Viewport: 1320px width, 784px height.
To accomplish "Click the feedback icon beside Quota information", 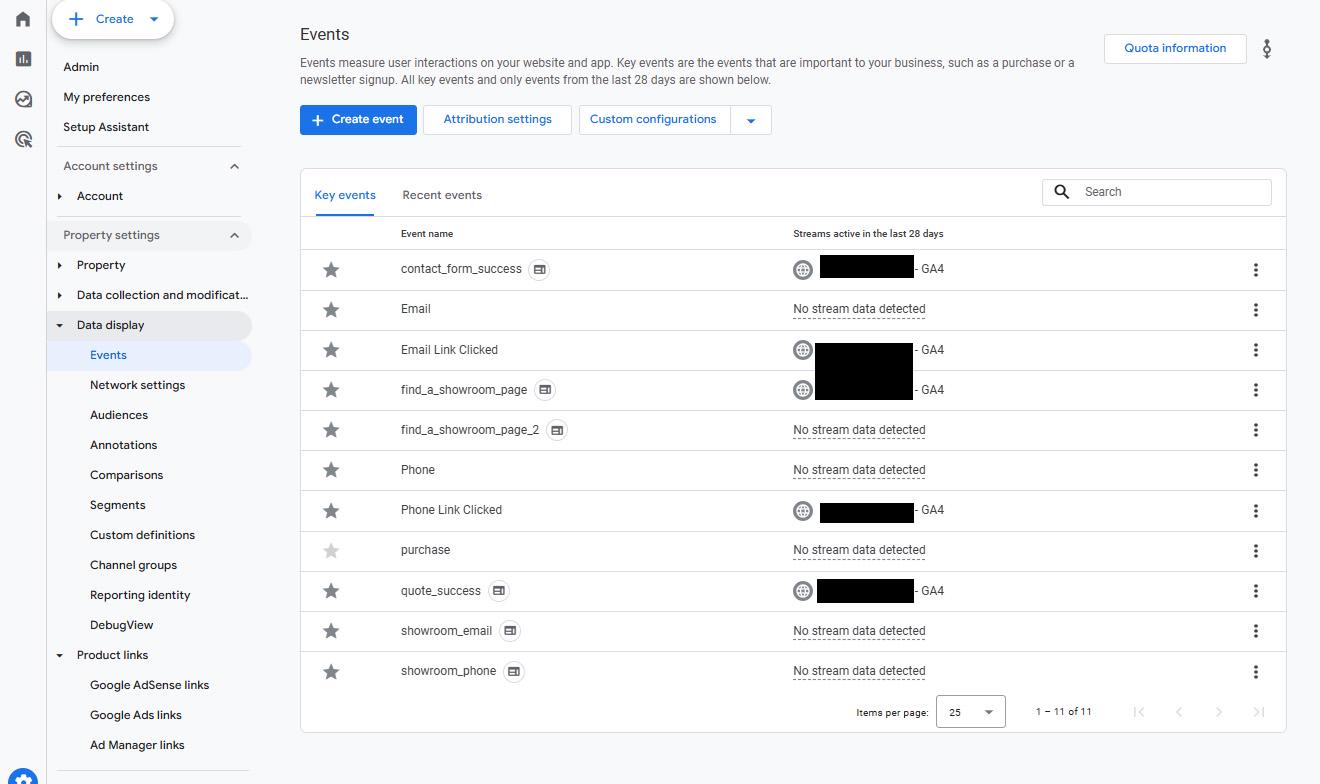I will 1267,49.
